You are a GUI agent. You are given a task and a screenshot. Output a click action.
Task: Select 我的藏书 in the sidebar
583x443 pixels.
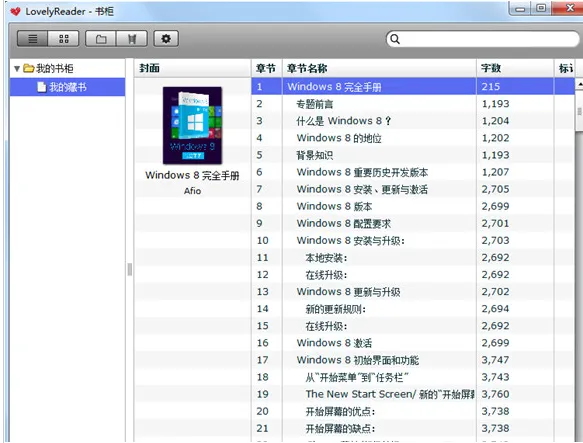[x=67, y=87]
